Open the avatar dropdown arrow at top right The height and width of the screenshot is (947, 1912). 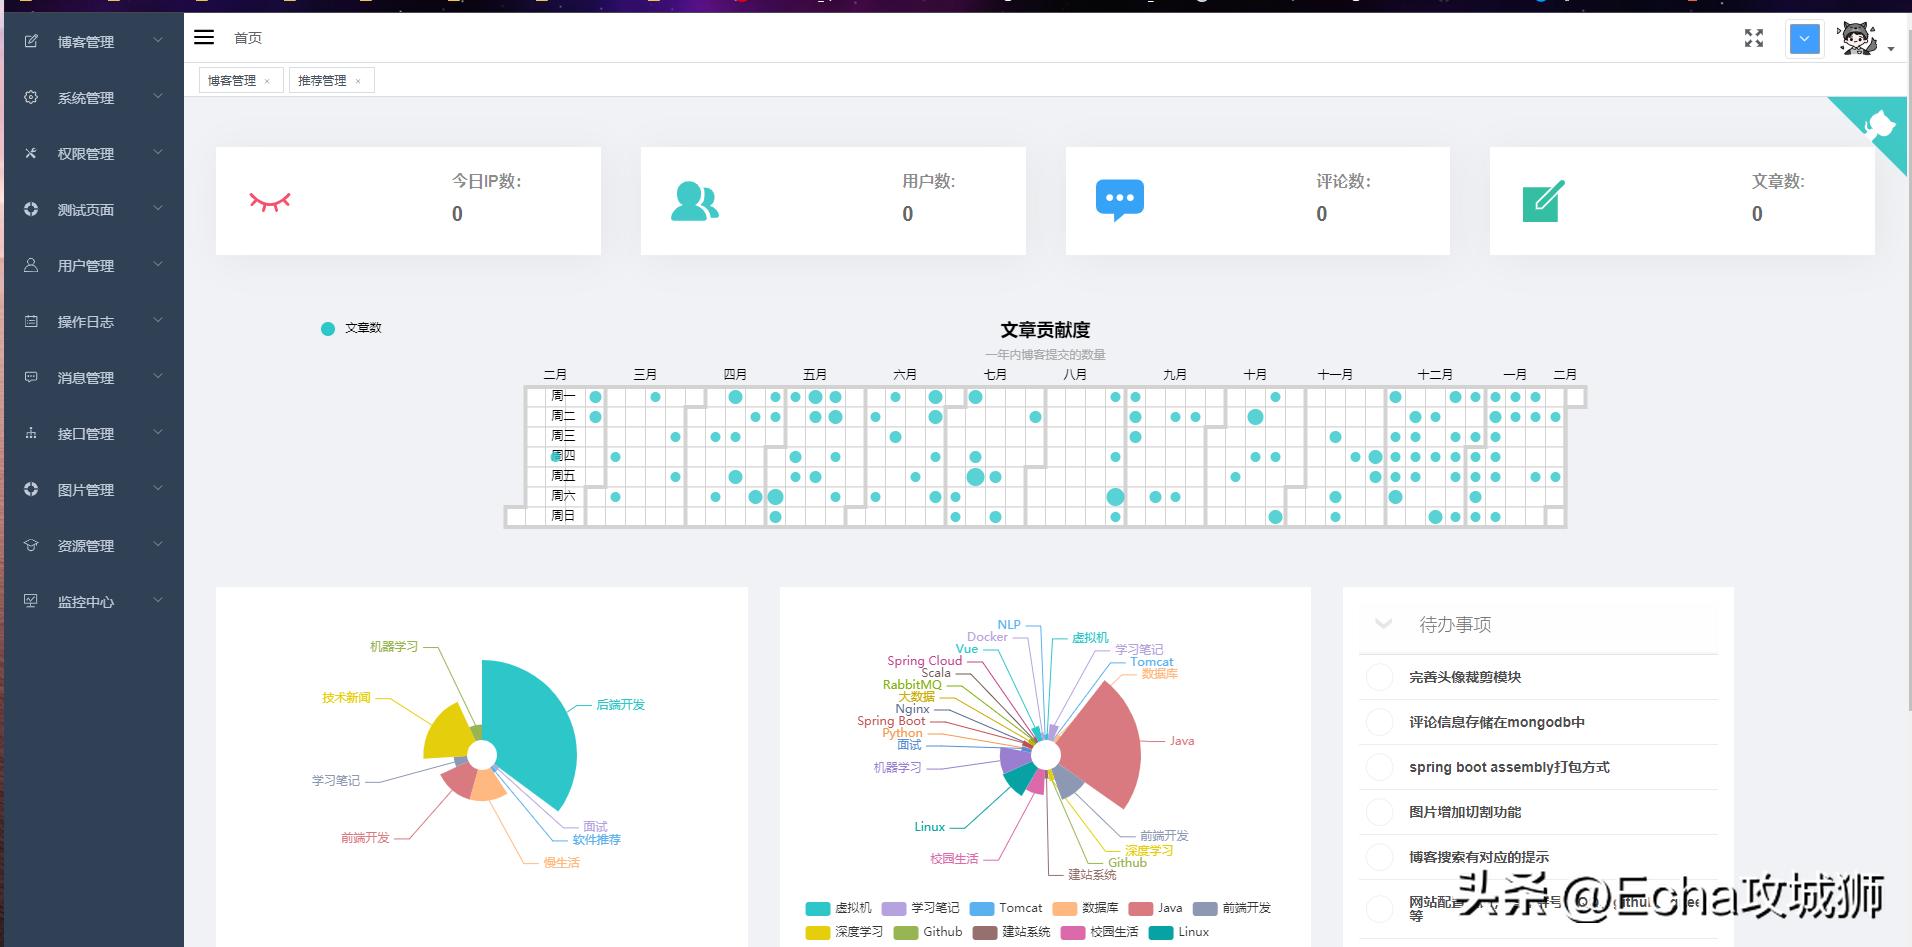click(1890, 48)
